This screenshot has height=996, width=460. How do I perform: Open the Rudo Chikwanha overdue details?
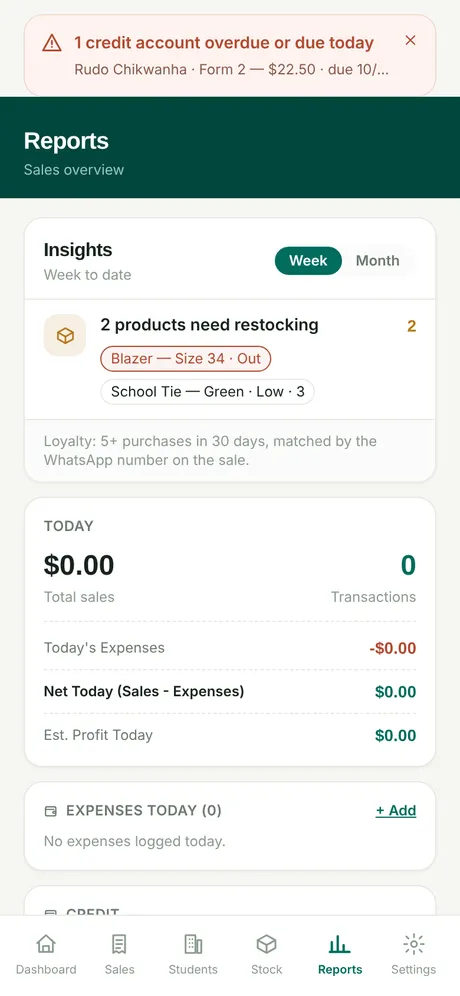tap(231, 69)
